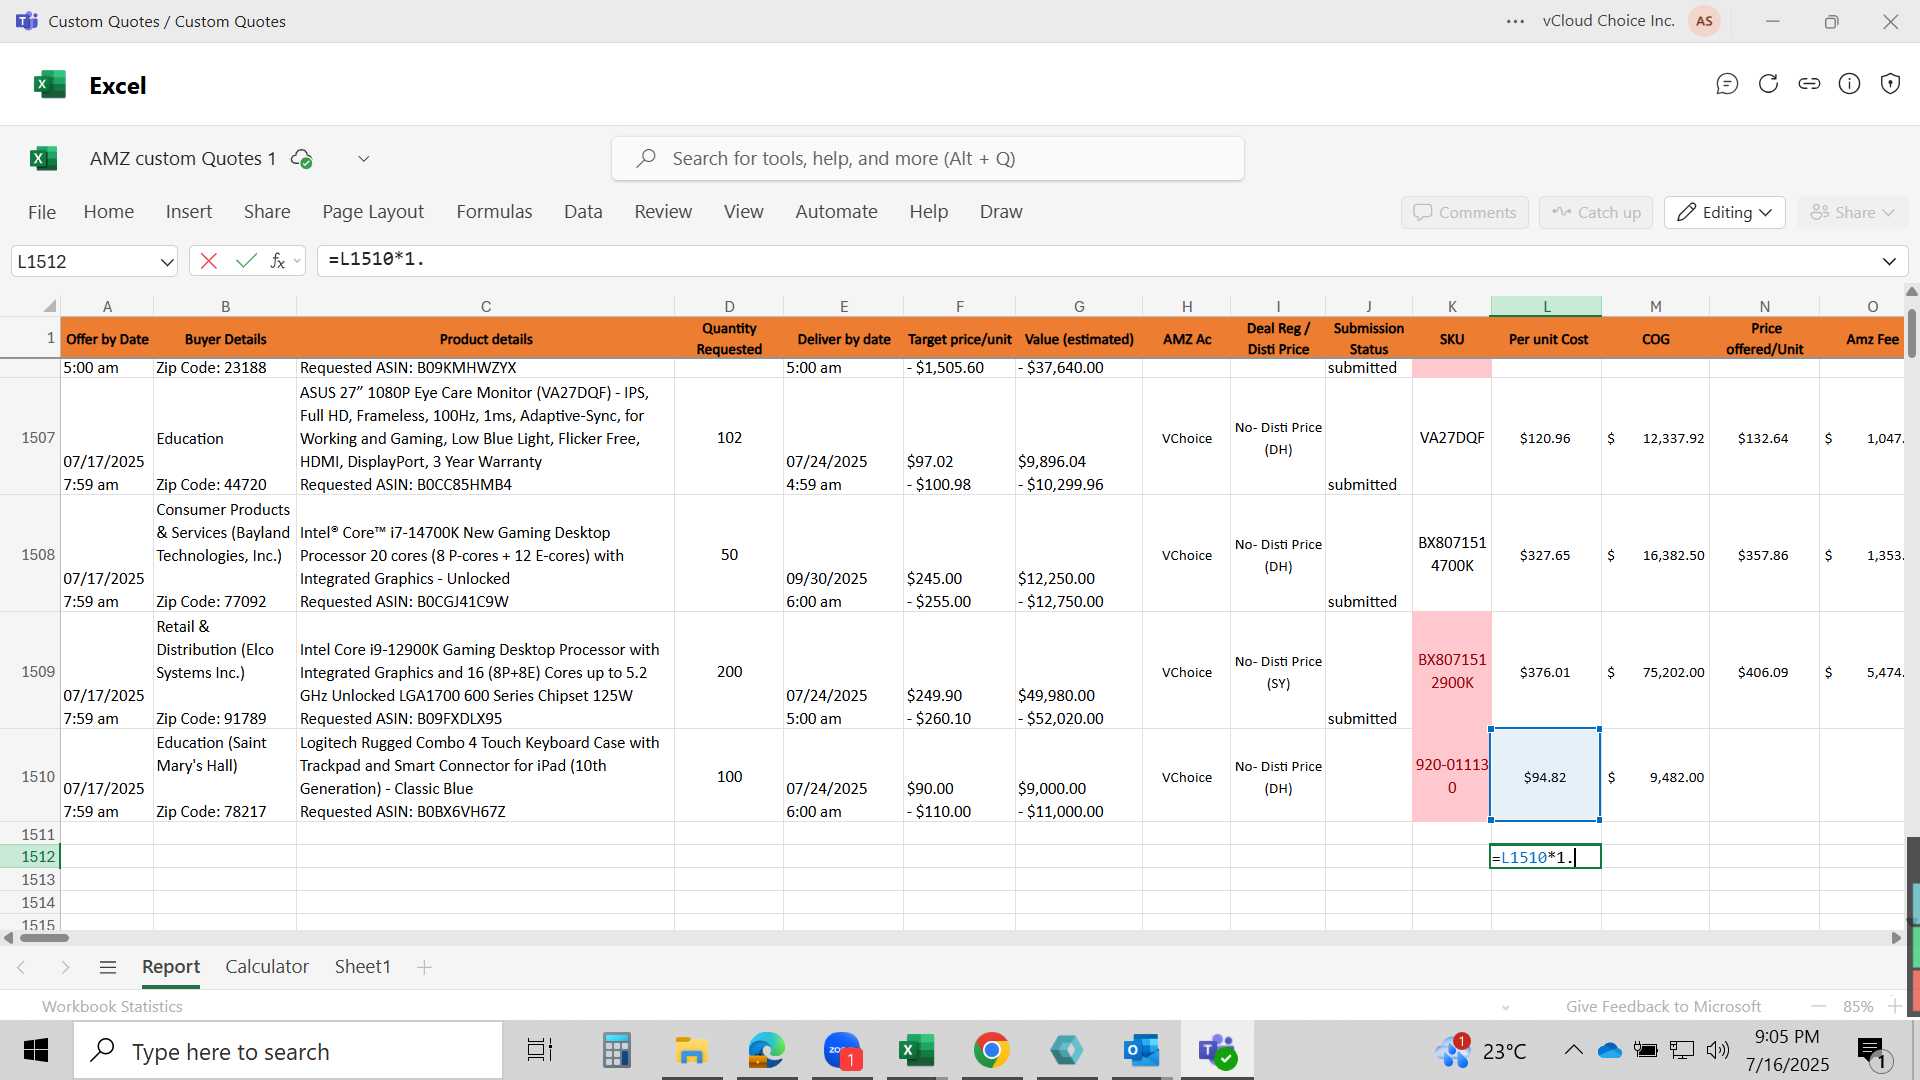Click the SKU cell VA27DQF
Viewport: 1920px width, 1080px height.
coord(1452,438)
